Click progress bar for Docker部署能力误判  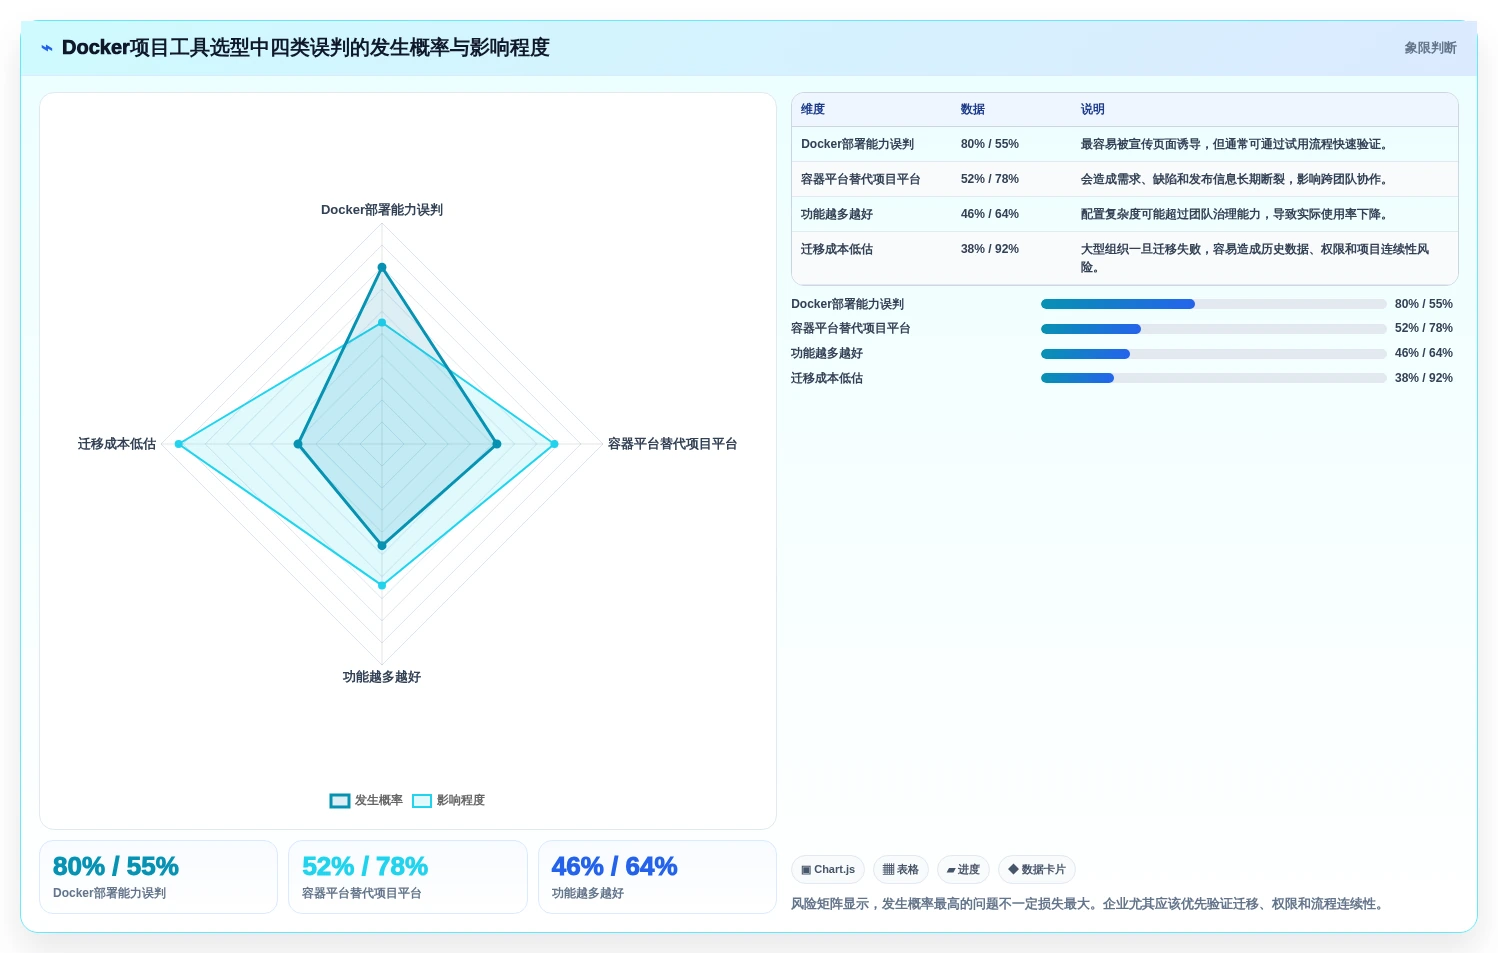(x=1214, y=304)
